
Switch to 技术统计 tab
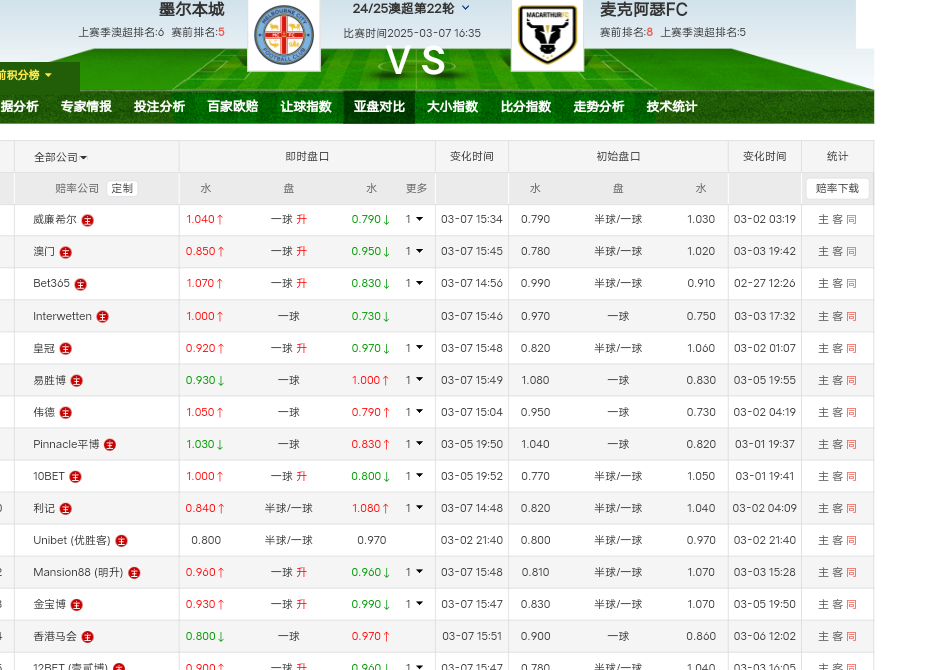(x=672, y=107)
